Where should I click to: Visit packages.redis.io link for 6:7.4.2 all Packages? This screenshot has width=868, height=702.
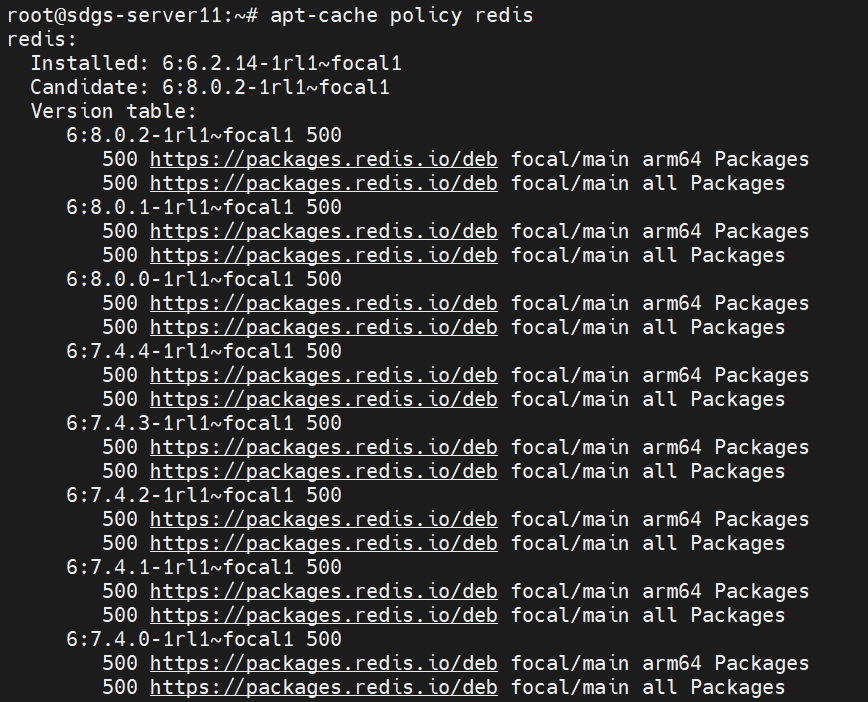point(324,543)
